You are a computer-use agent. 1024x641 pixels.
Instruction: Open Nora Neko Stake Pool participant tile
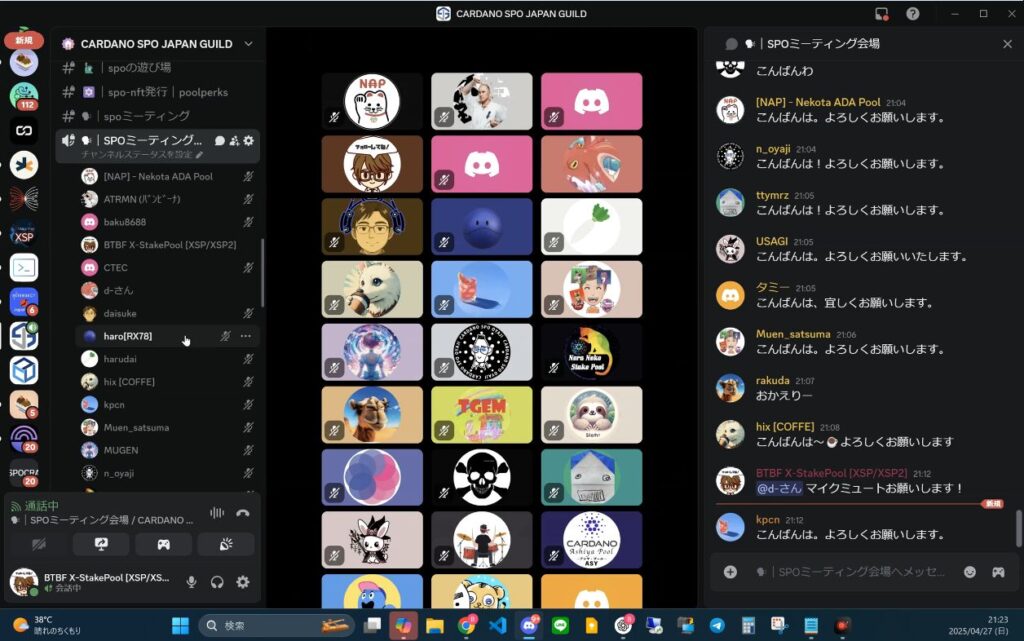[x=592, y=352]
